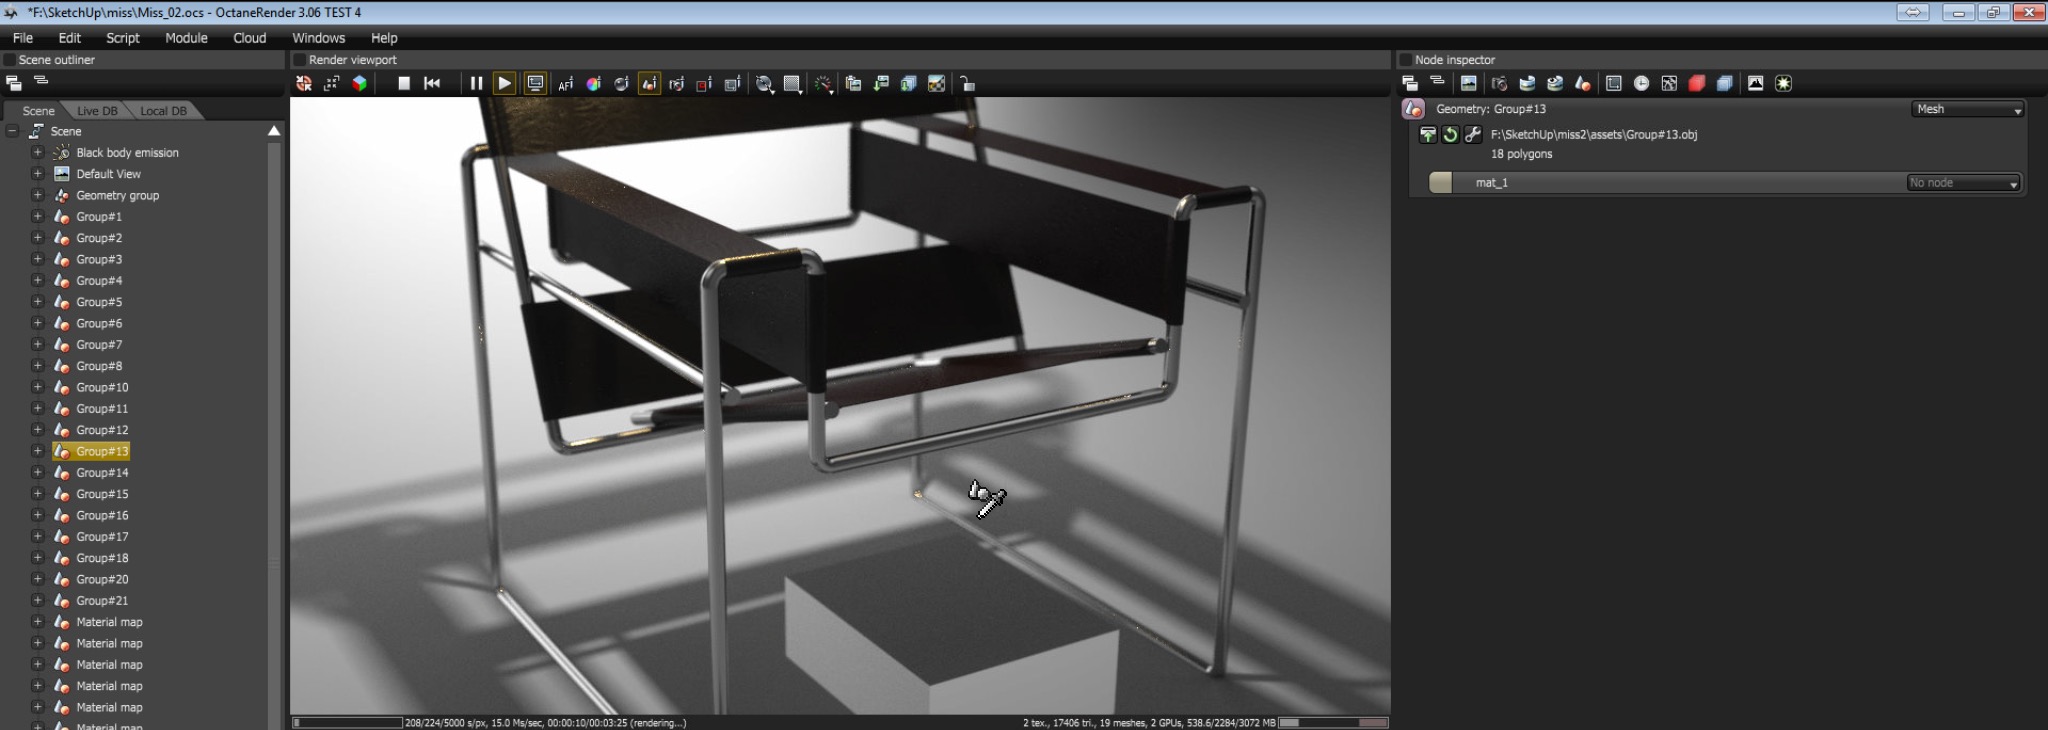Select the white balance color wheel picker

click(x=593, y=84)
